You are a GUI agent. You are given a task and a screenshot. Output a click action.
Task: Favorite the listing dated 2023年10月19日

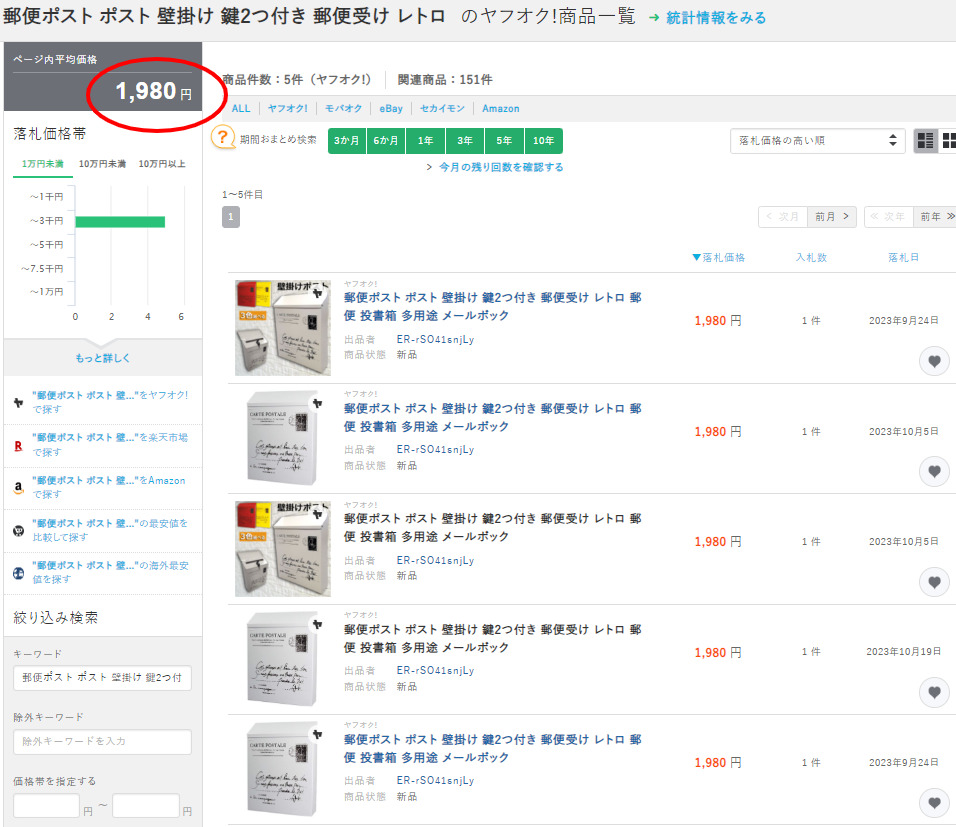point(934,692)
